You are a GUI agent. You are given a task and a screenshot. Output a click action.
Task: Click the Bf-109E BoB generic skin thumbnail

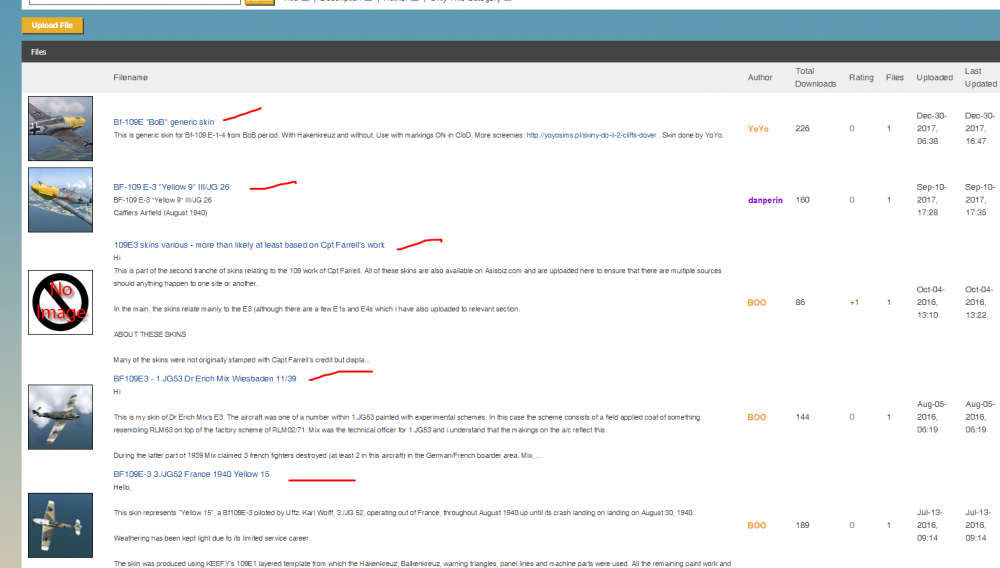60,128
